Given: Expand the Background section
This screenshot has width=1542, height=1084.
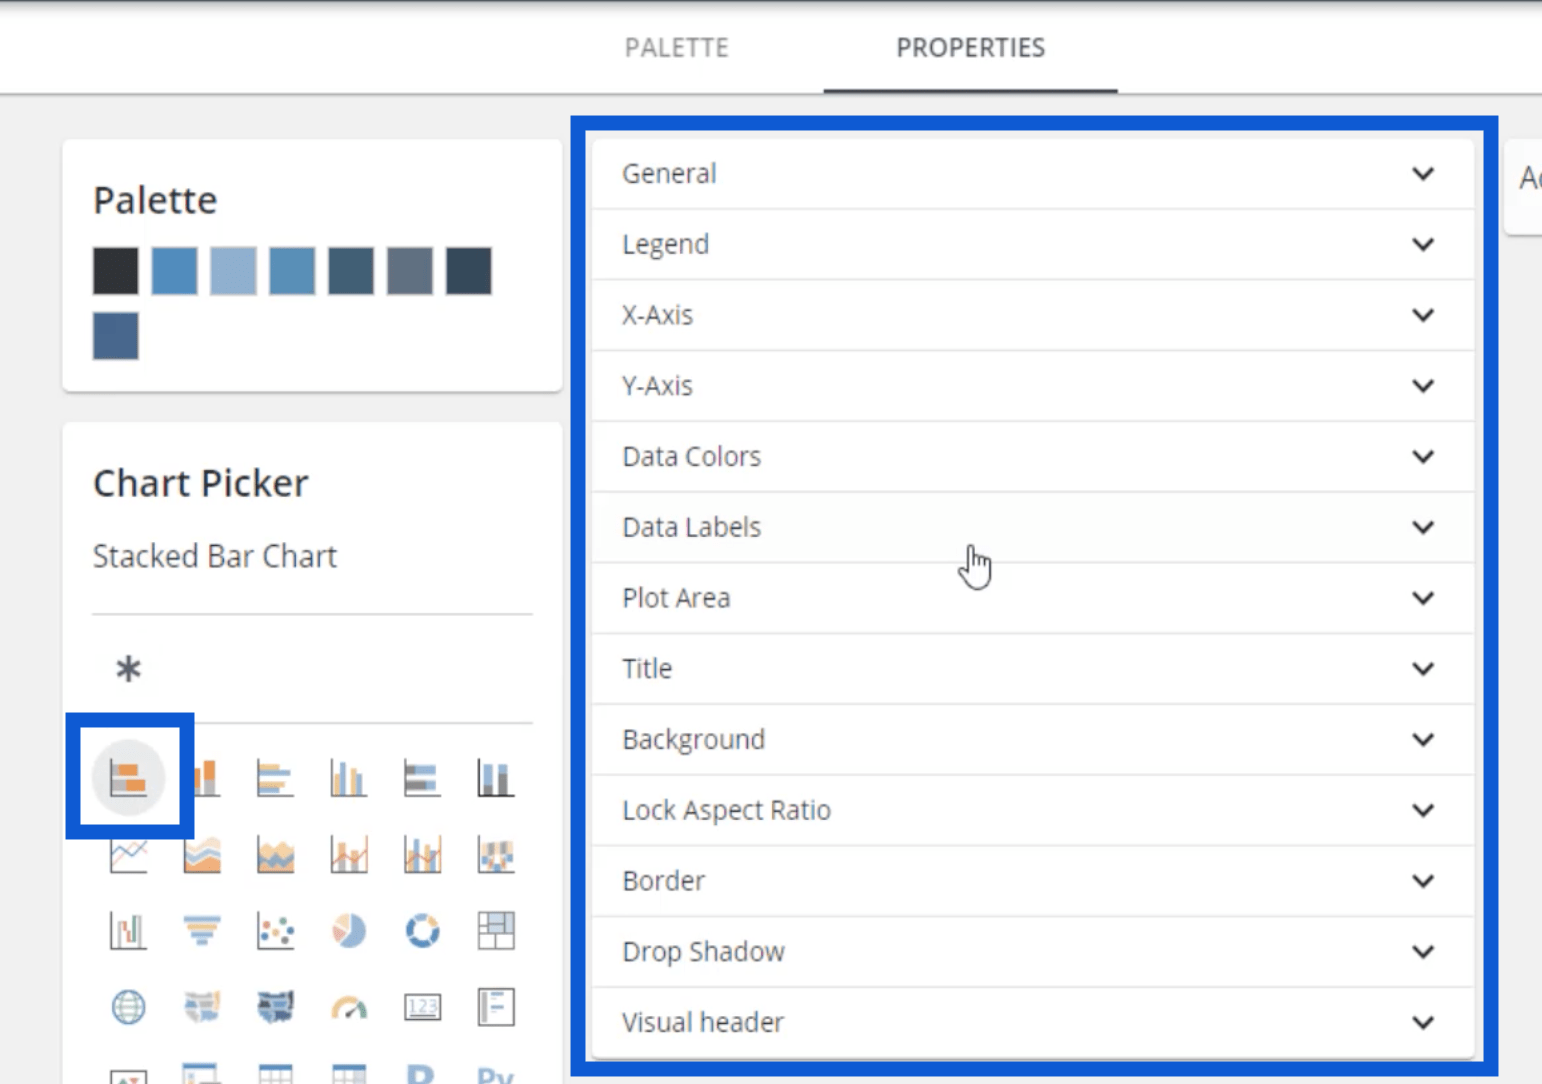Looking at the screenshot, I should tap(1033, 739).
